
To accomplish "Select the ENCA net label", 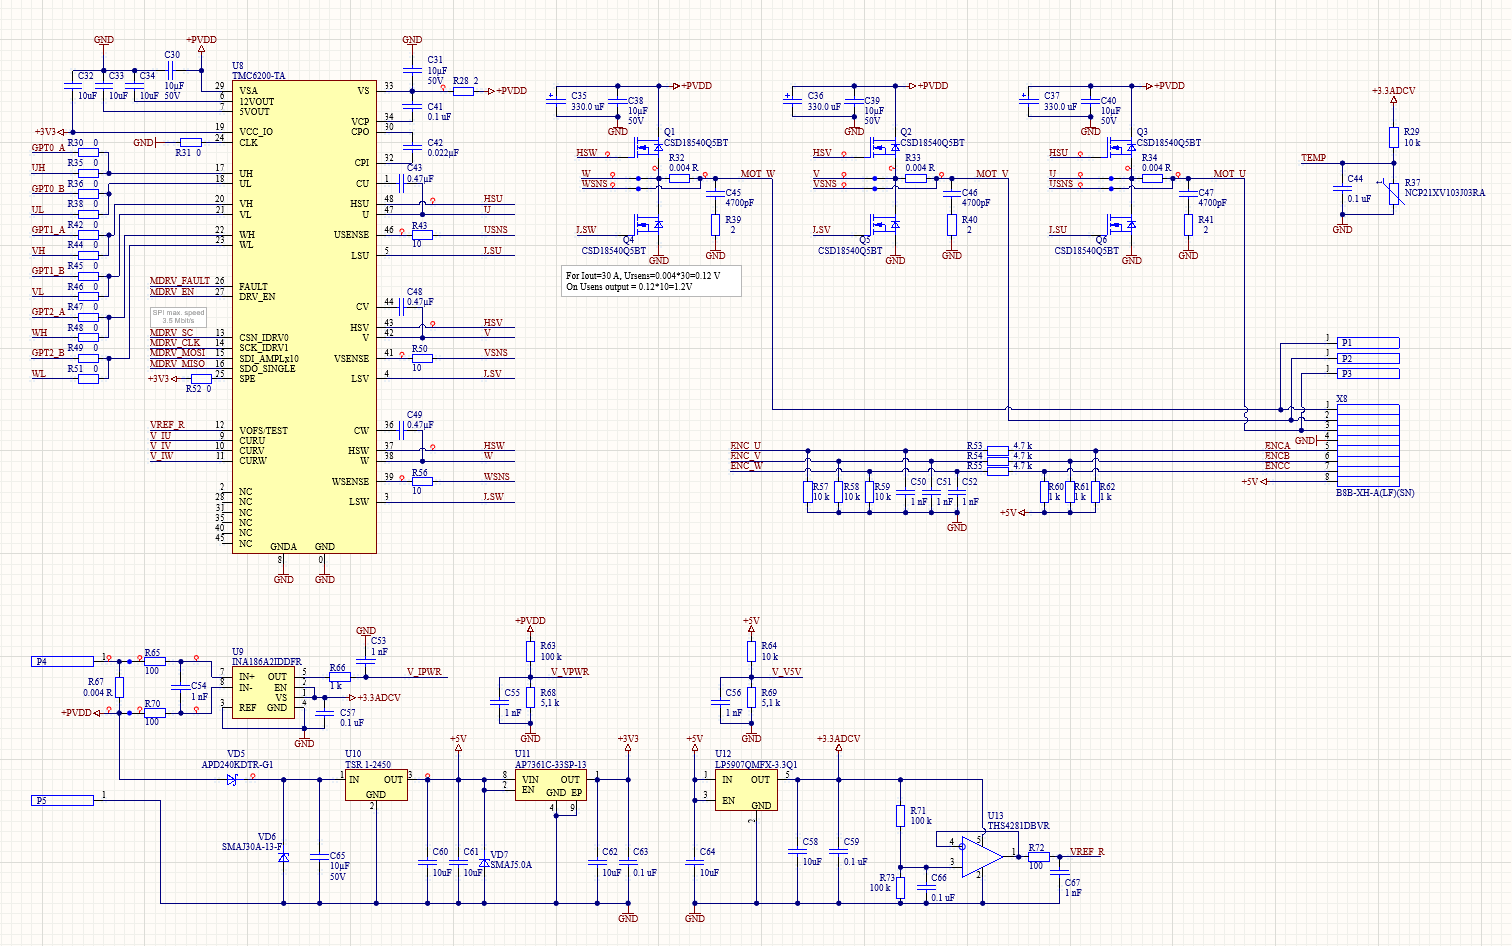I will coord(1277,446).
